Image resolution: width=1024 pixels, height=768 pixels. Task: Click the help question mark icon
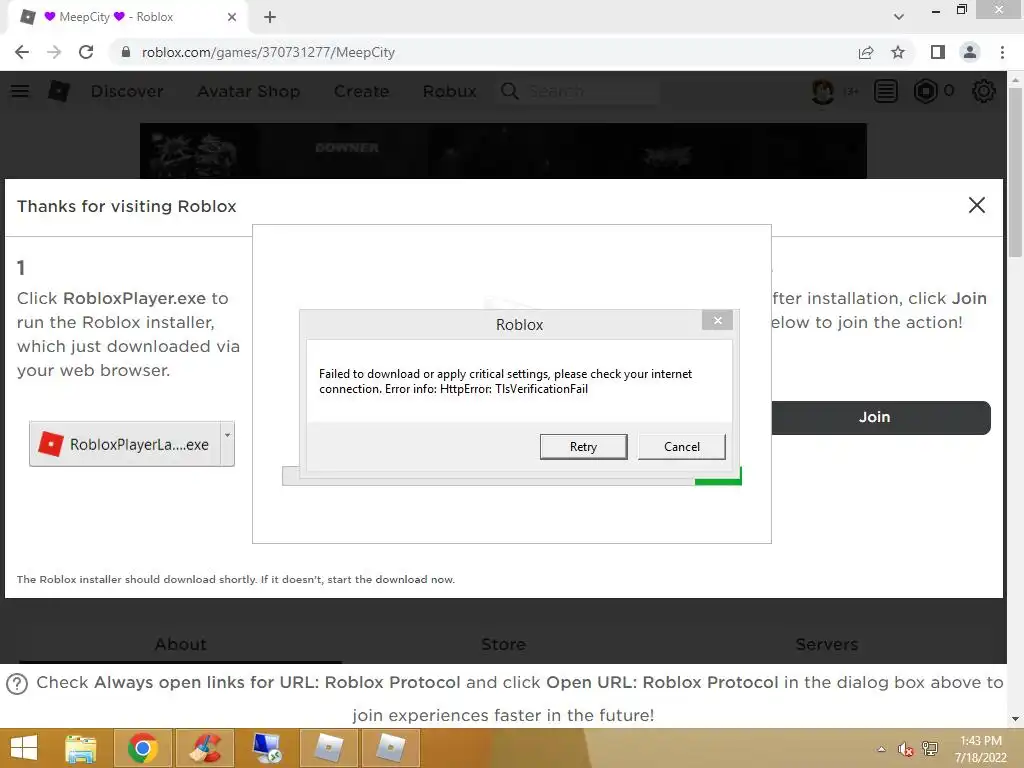point(17,684)
